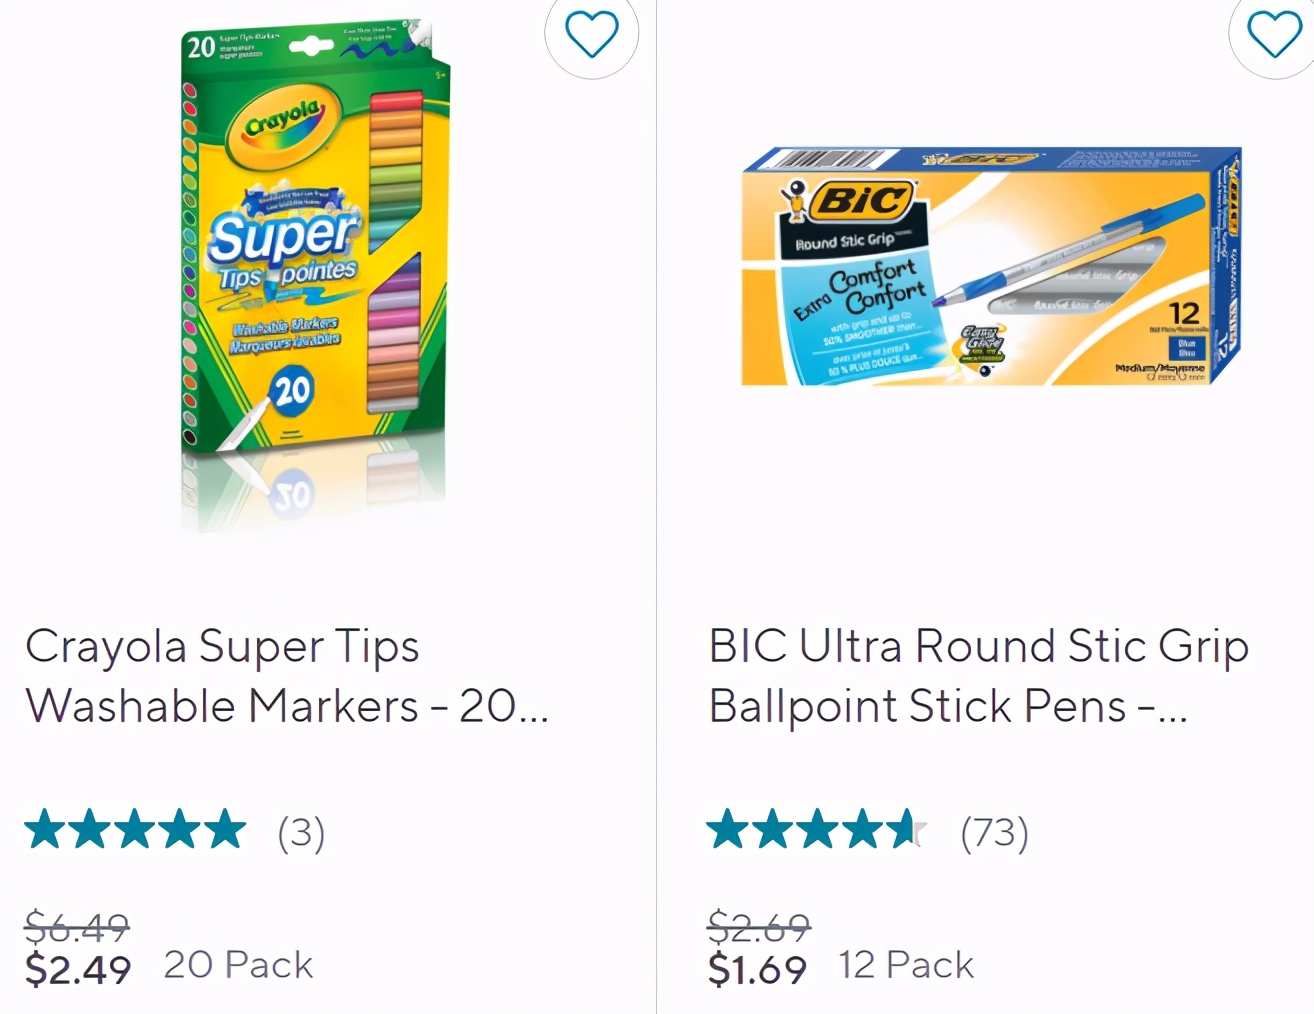
Task: Open Crayola Super Tips Washable Markers title
Action: pos(287,676)
